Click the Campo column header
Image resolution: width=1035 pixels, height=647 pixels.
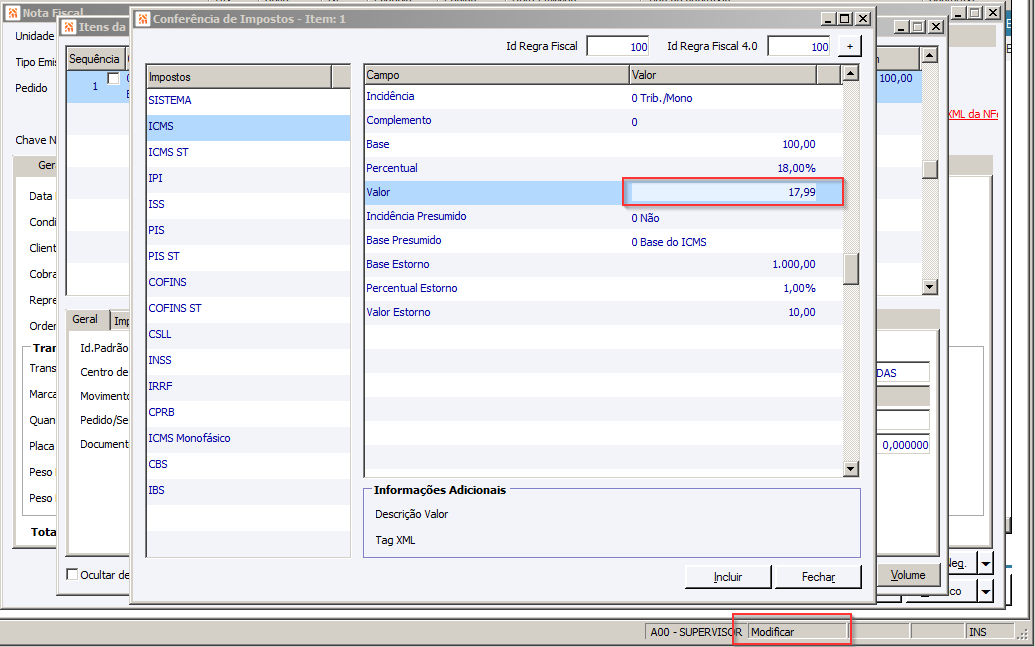click(496, 75)
